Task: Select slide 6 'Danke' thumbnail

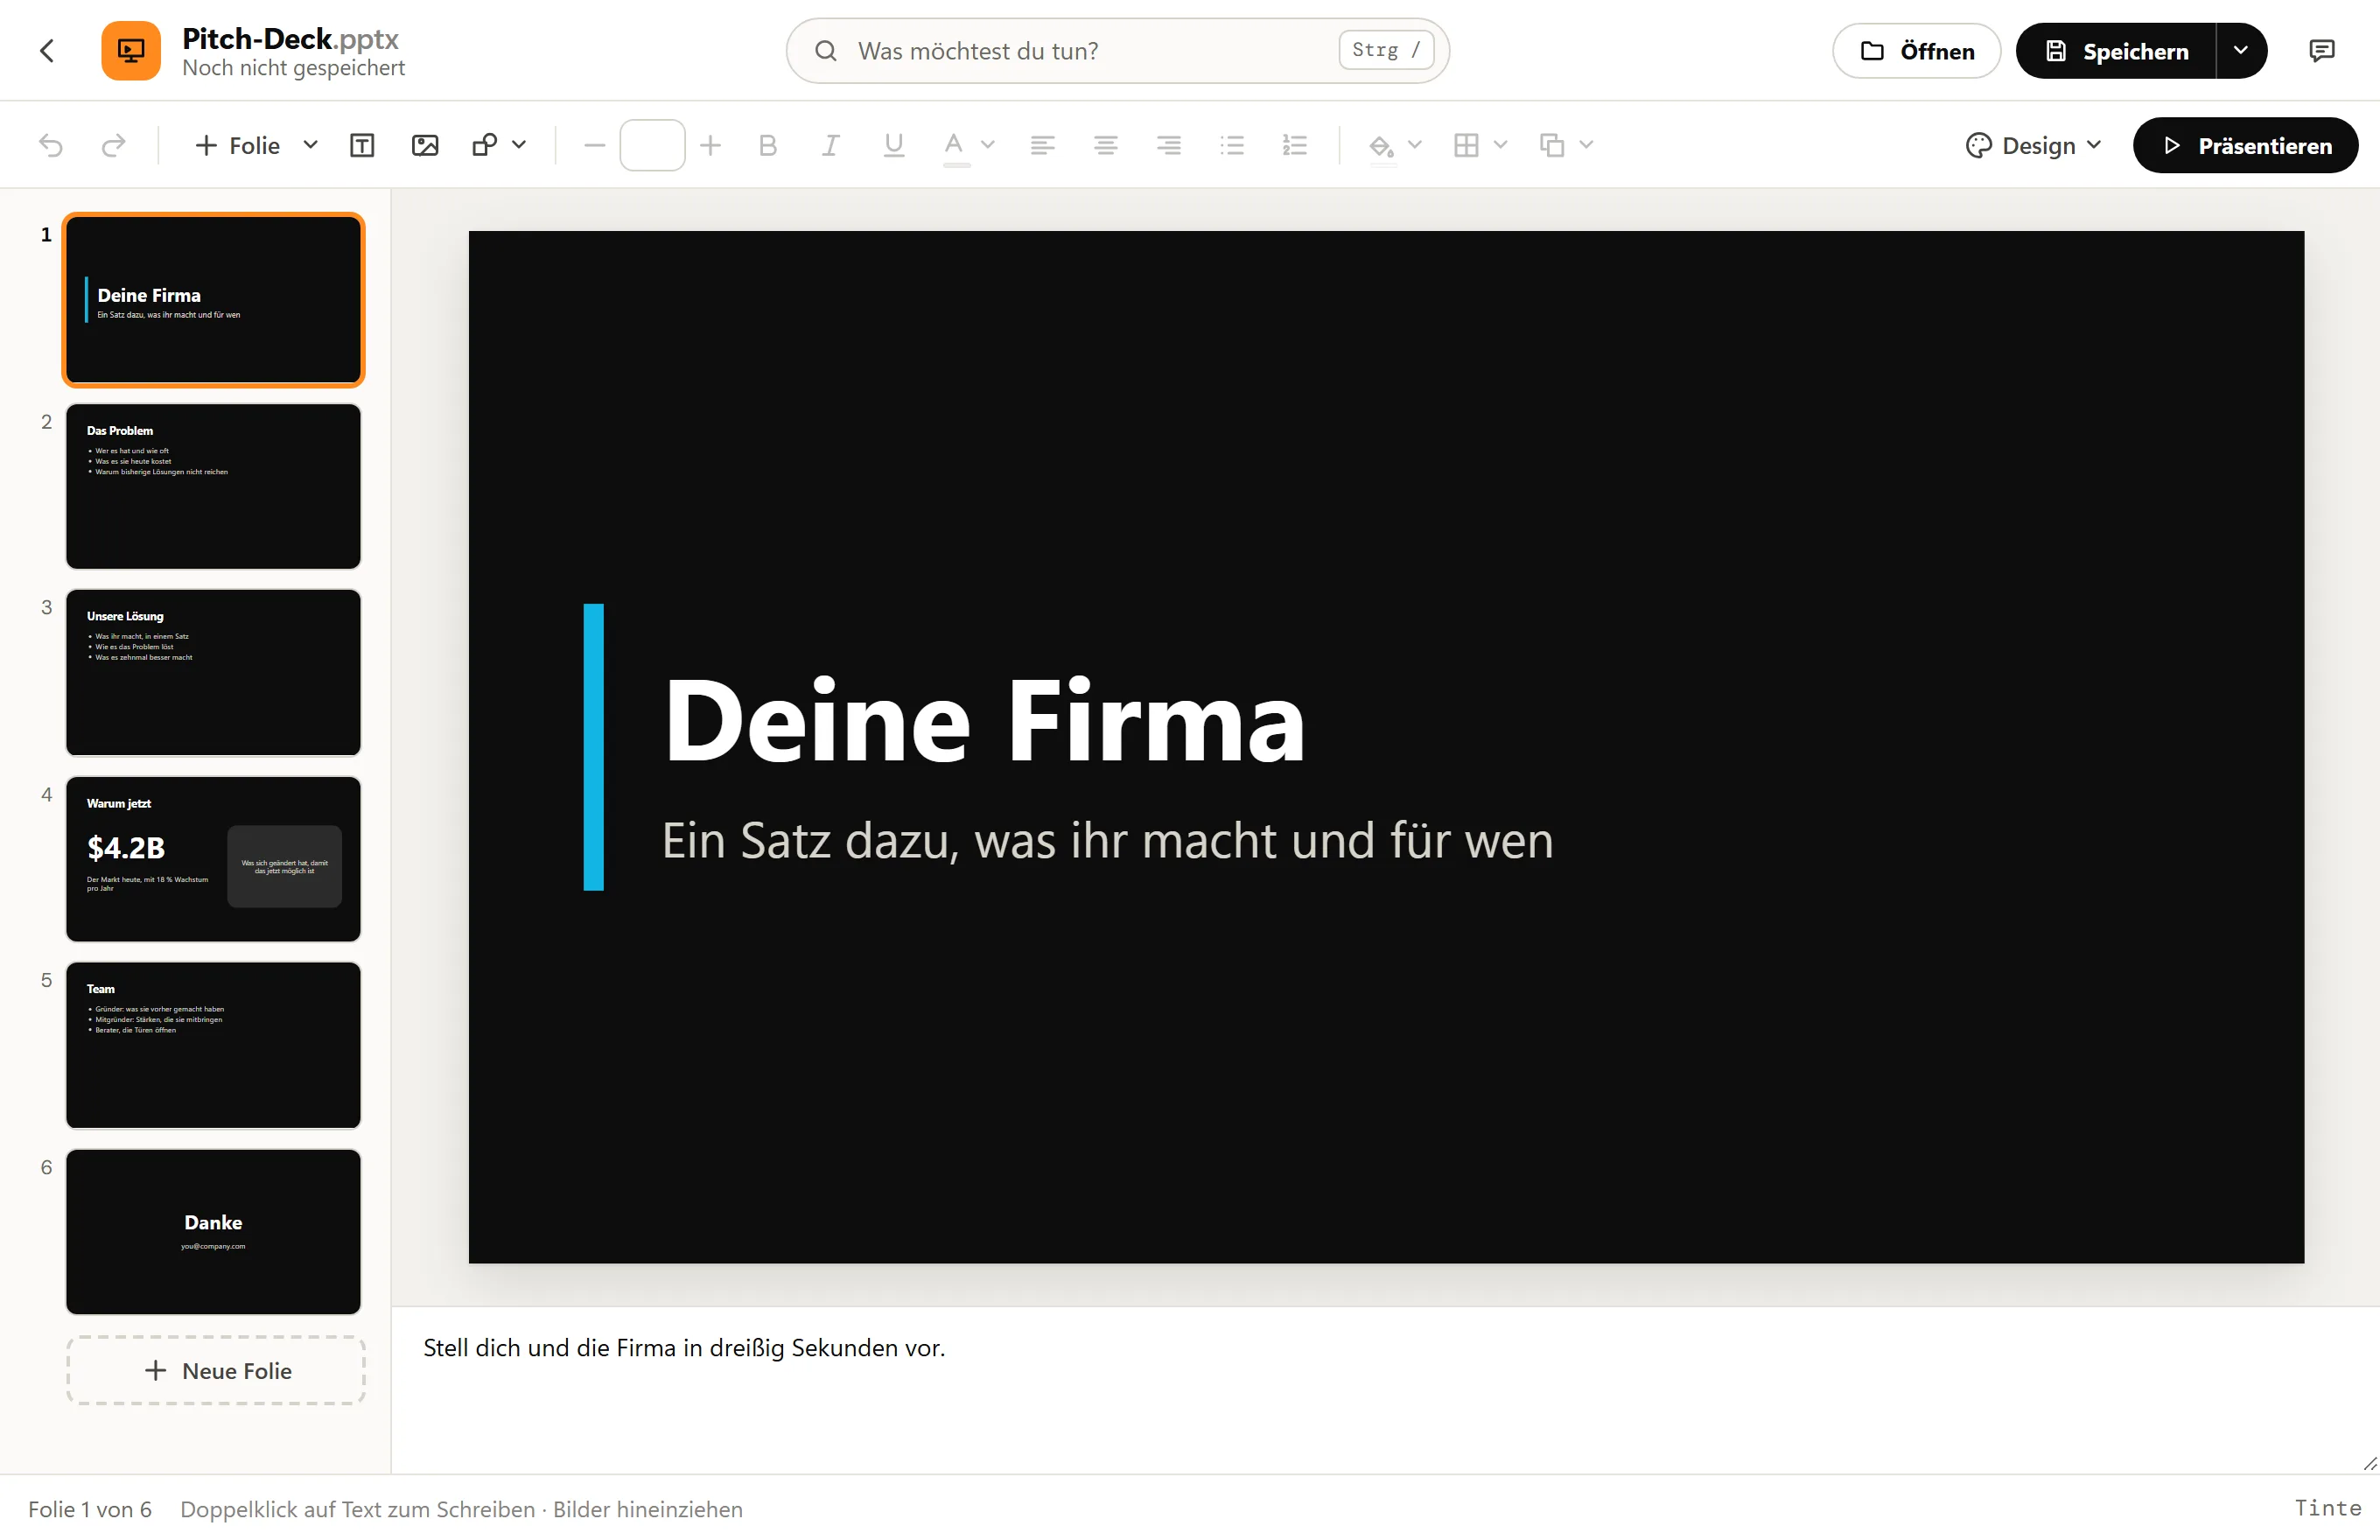Action: tap(213, 1232)
